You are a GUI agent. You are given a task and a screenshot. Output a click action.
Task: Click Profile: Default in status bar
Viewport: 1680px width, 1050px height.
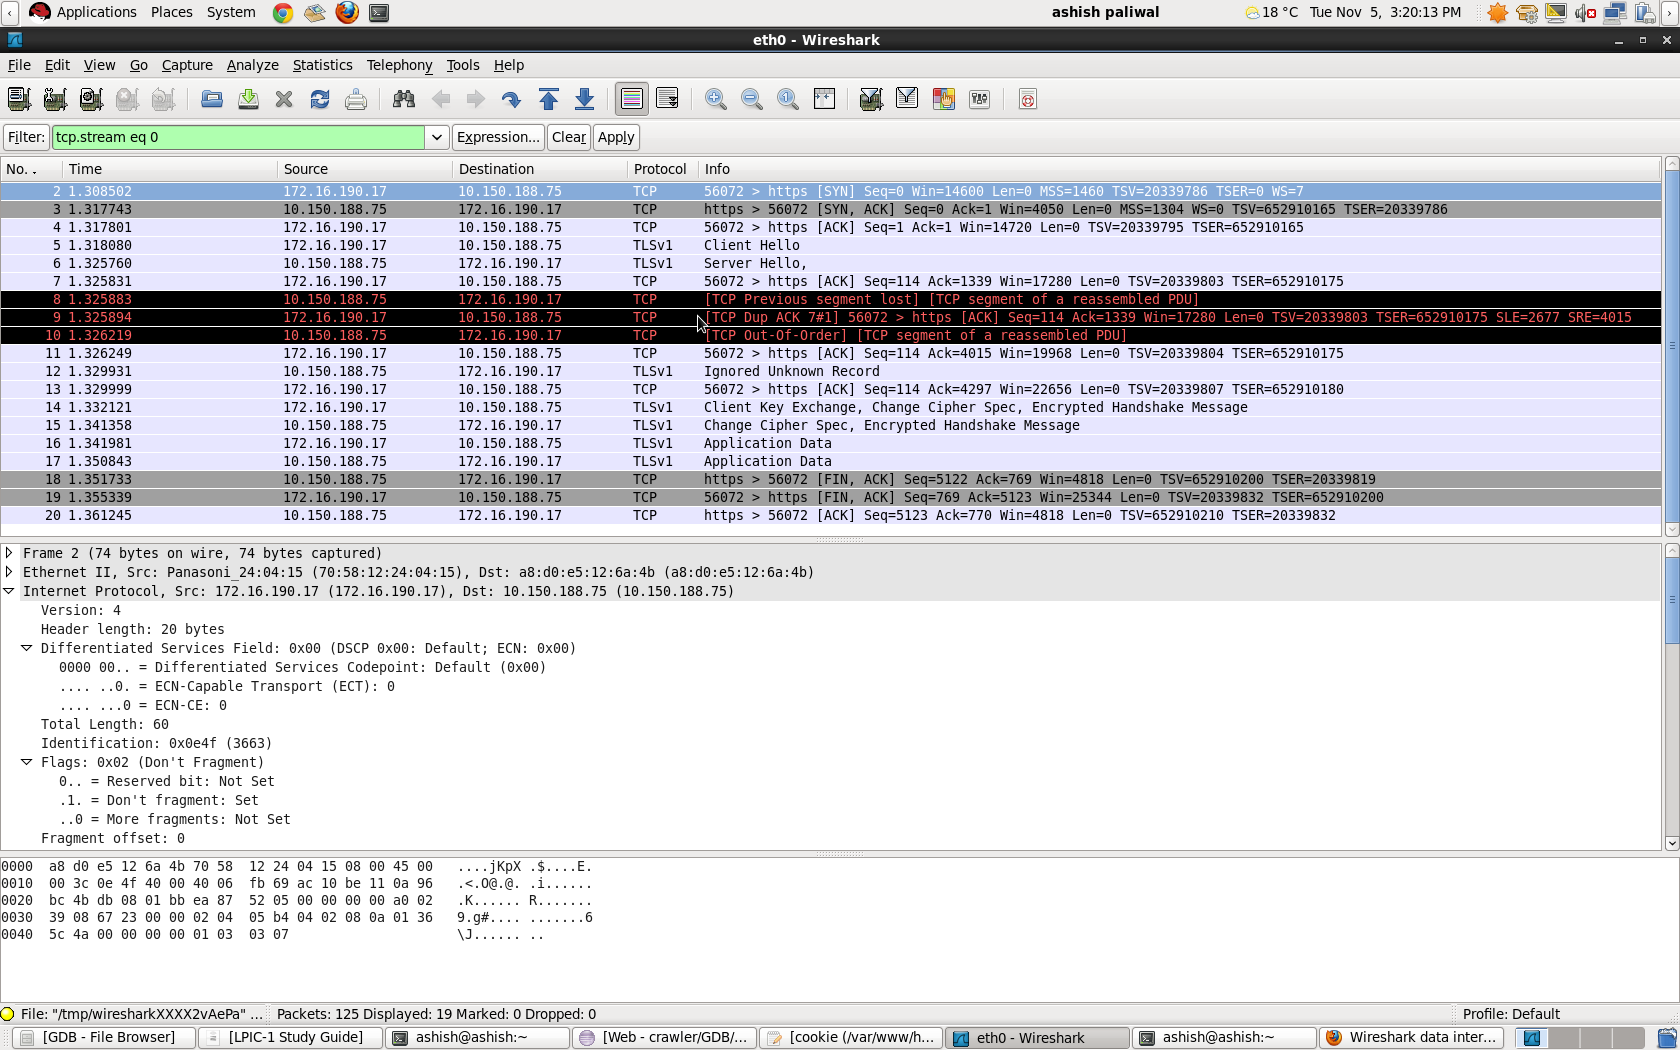[x=1511, y=1014]
